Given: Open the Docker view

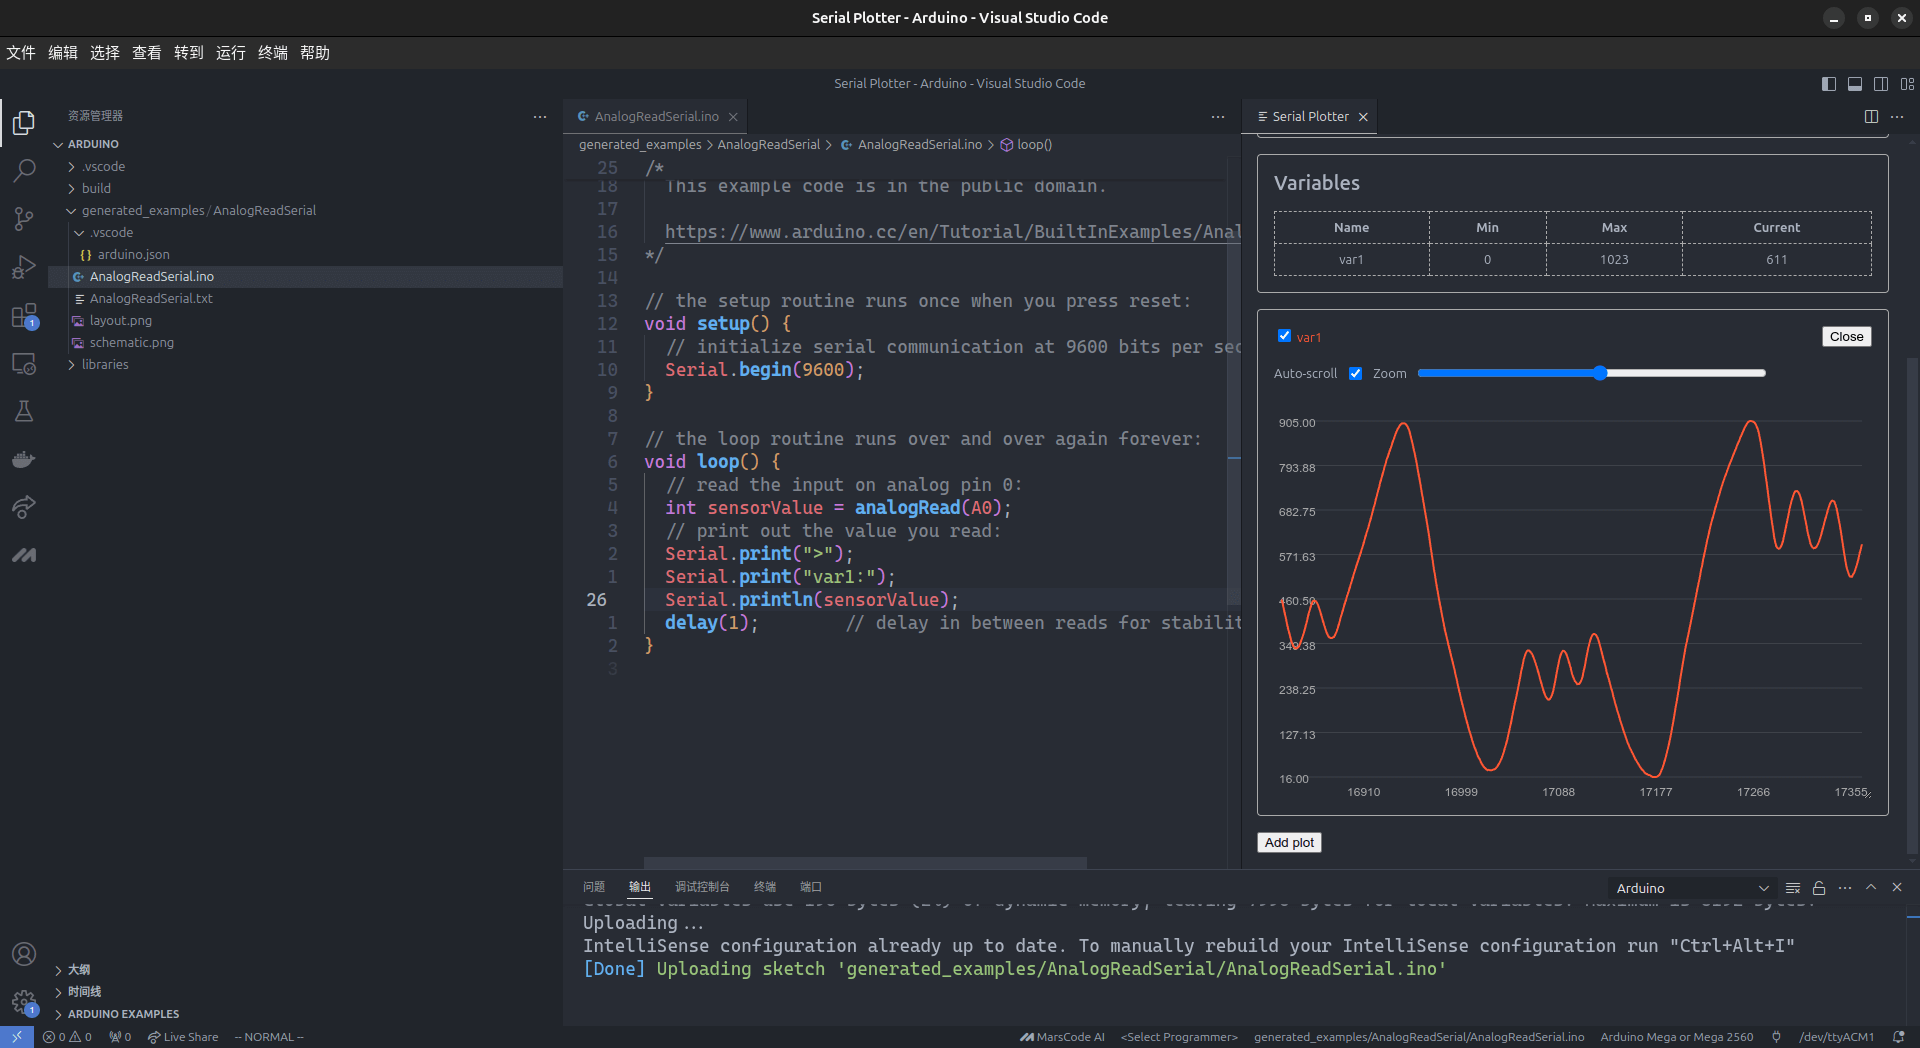Looking at the screenshot, I should pyautogui.click(x=24, y=459).
